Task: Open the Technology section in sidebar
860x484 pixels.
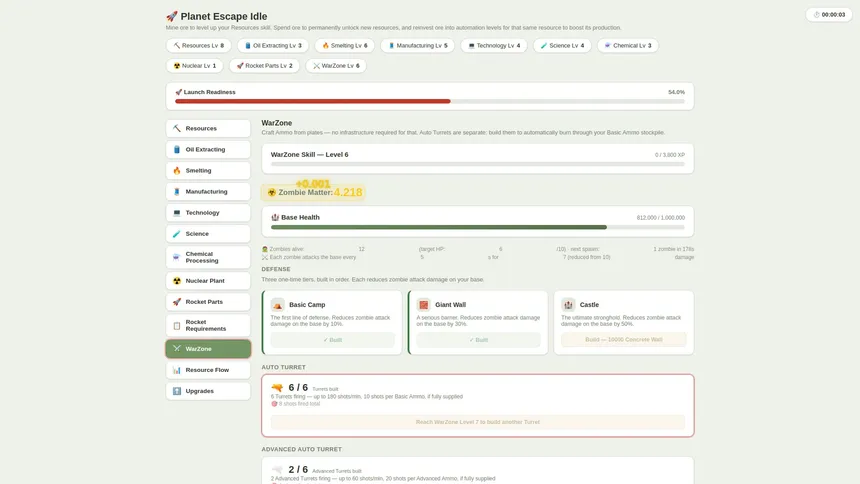Action: tap(208, 213)
